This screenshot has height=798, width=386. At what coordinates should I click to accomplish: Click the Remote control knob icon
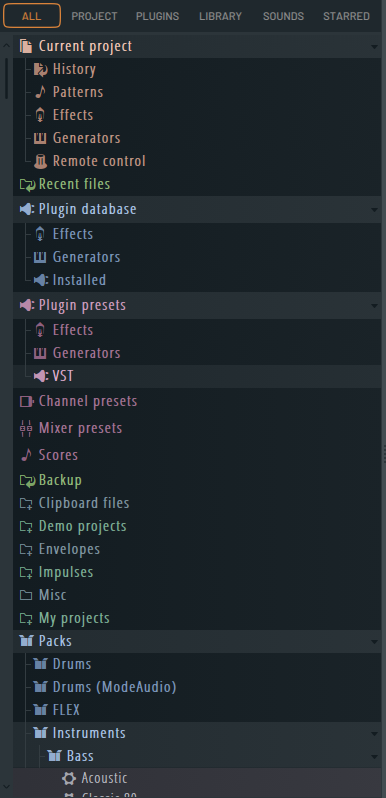40,161
